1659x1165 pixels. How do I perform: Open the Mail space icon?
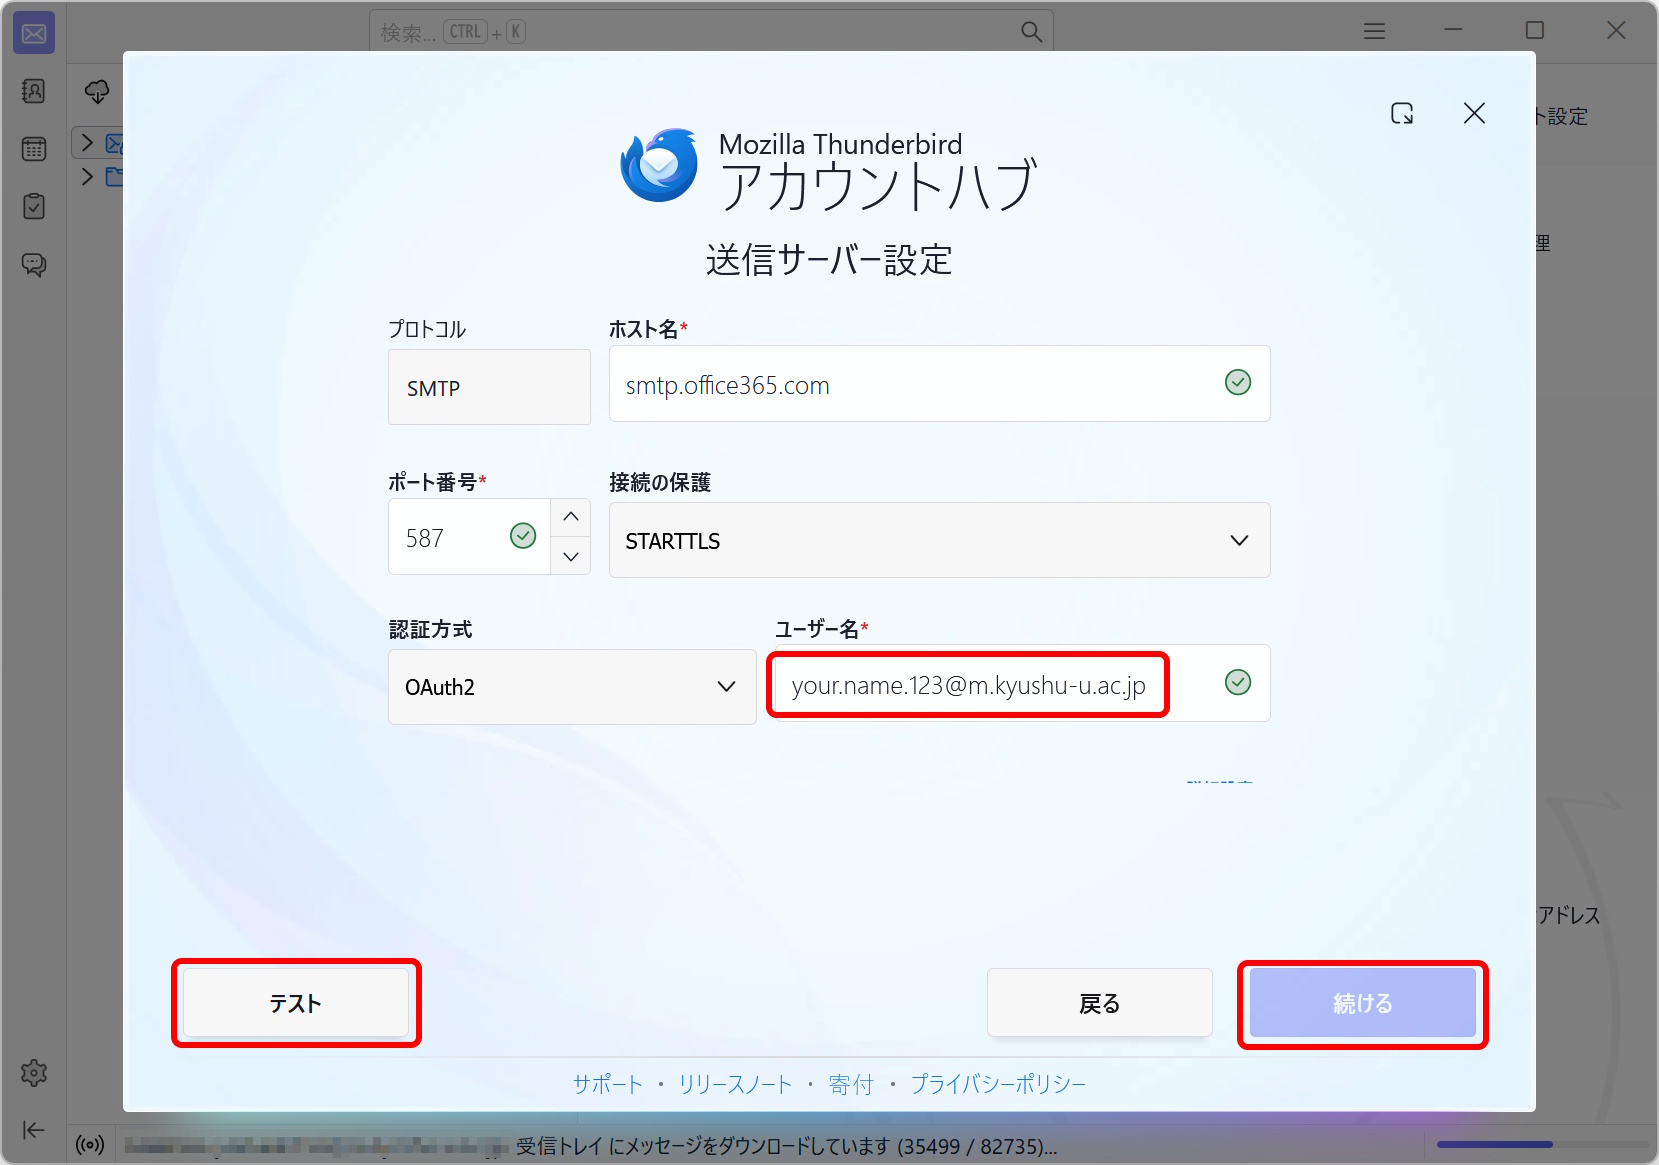pos(34,34)
